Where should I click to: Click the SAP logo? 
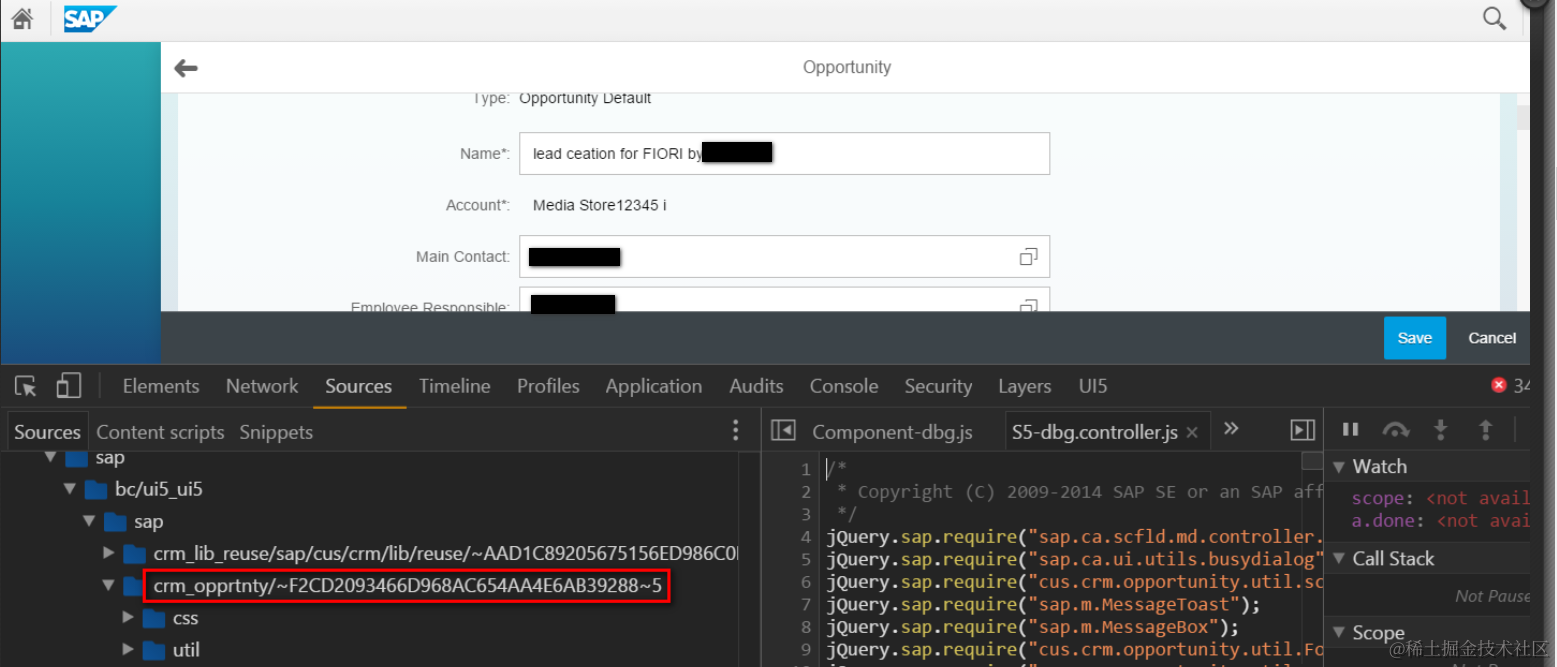point(90,19)
